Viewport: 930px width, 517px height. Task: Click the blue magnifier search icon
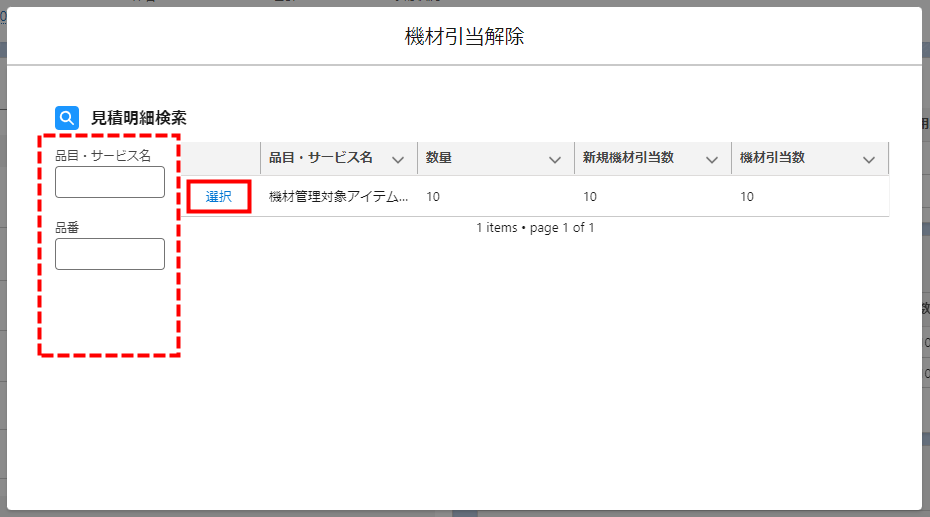[67, 118]
